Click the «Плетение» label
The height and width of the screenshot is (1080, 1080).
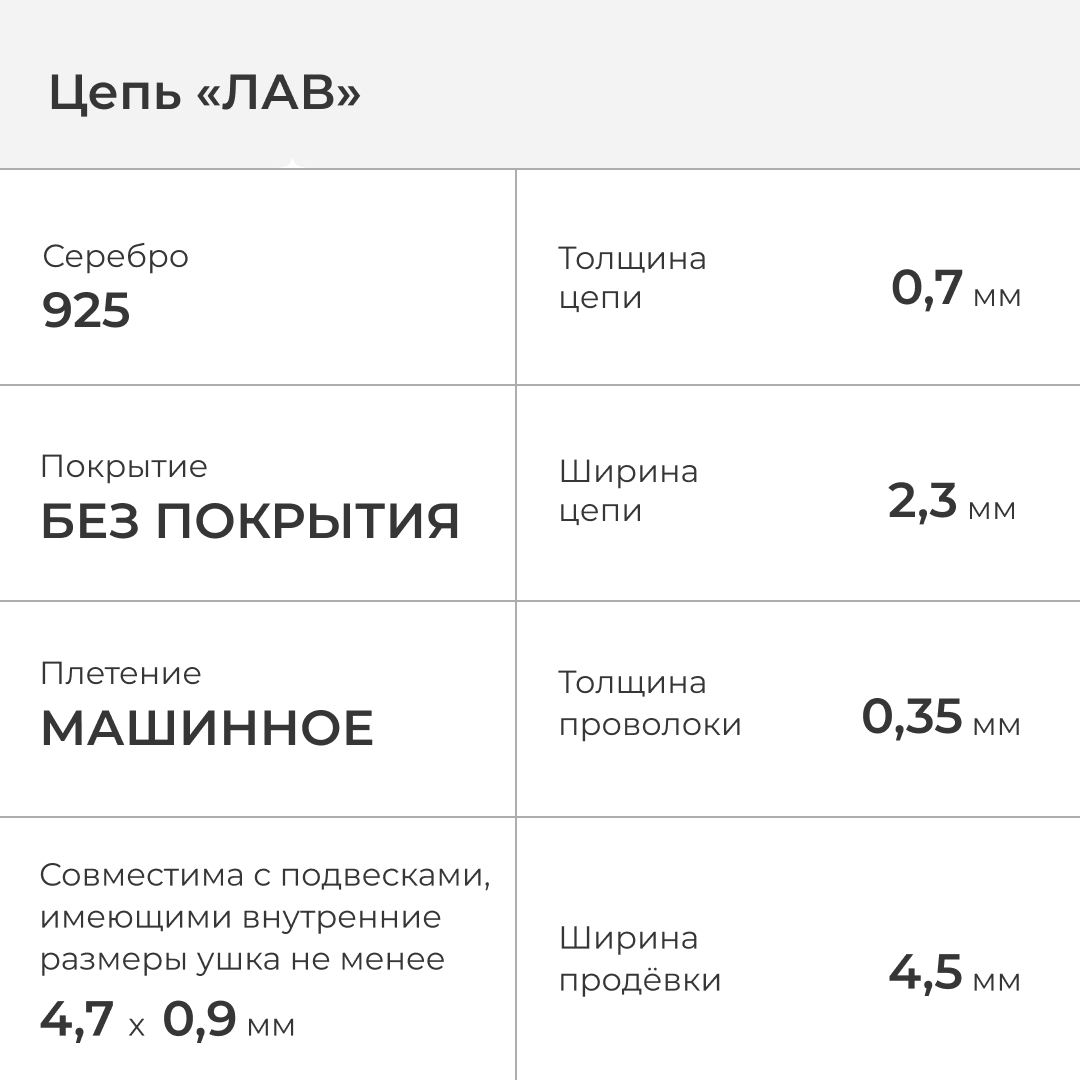pos(121,674)
